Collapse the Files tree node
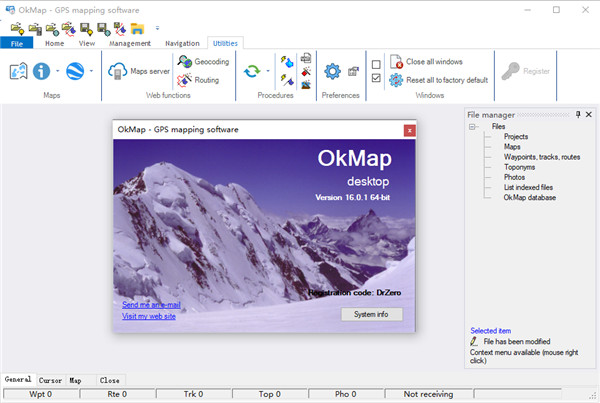Viewport: 600px width, 403px height. coord(472,127)
